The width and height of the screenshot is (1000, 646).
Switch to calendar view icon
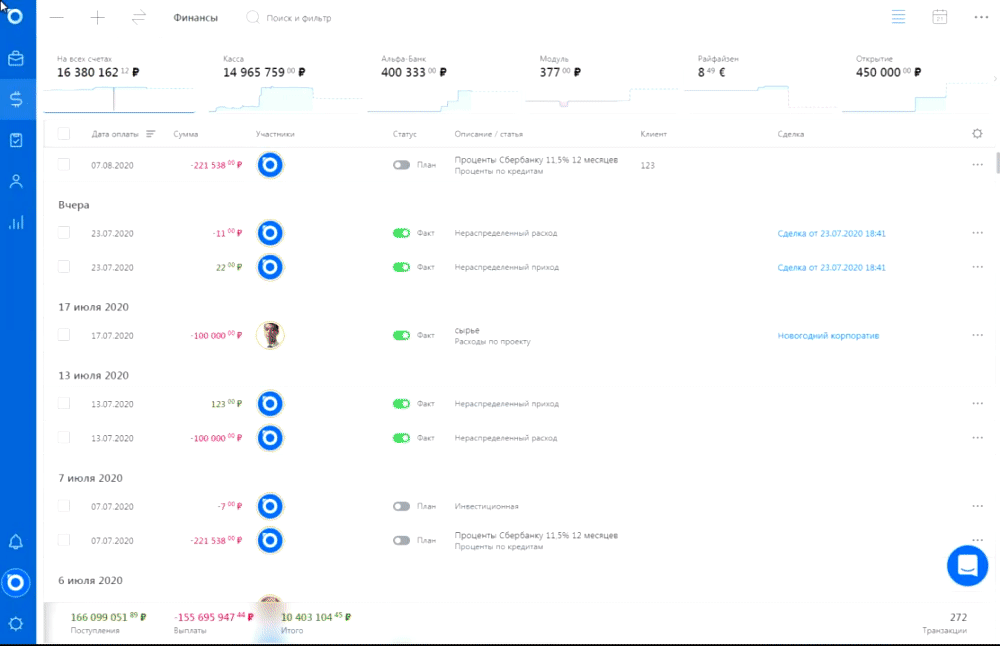[939, 17]
